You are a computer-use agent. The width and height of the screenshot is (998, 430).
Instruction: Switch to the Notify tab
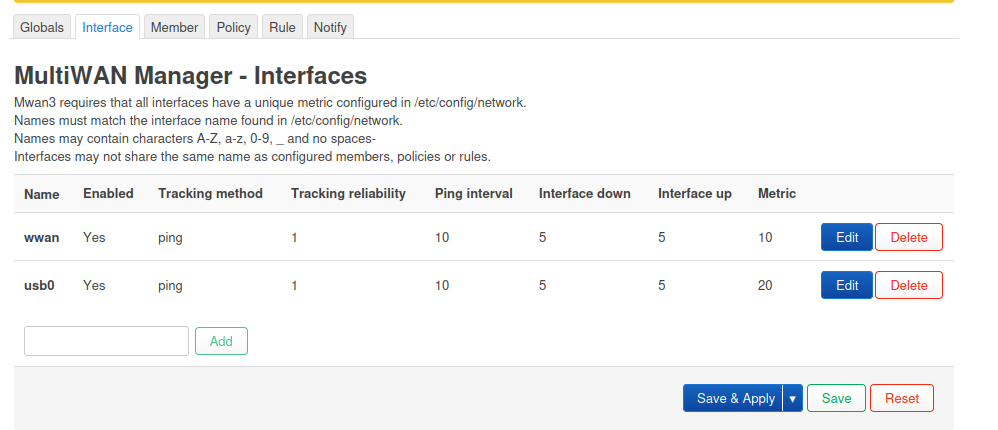coord(330,28)
